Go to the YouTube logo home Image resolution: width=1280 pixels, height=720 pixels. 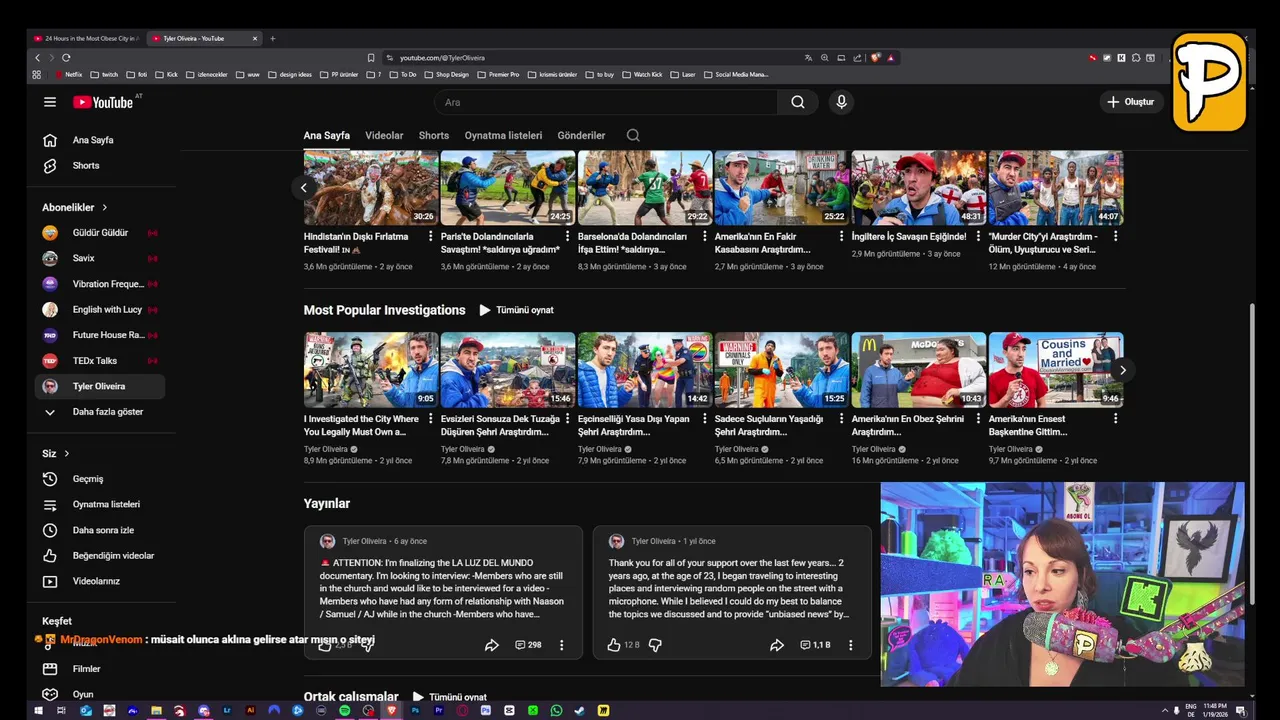coord(103,102)
